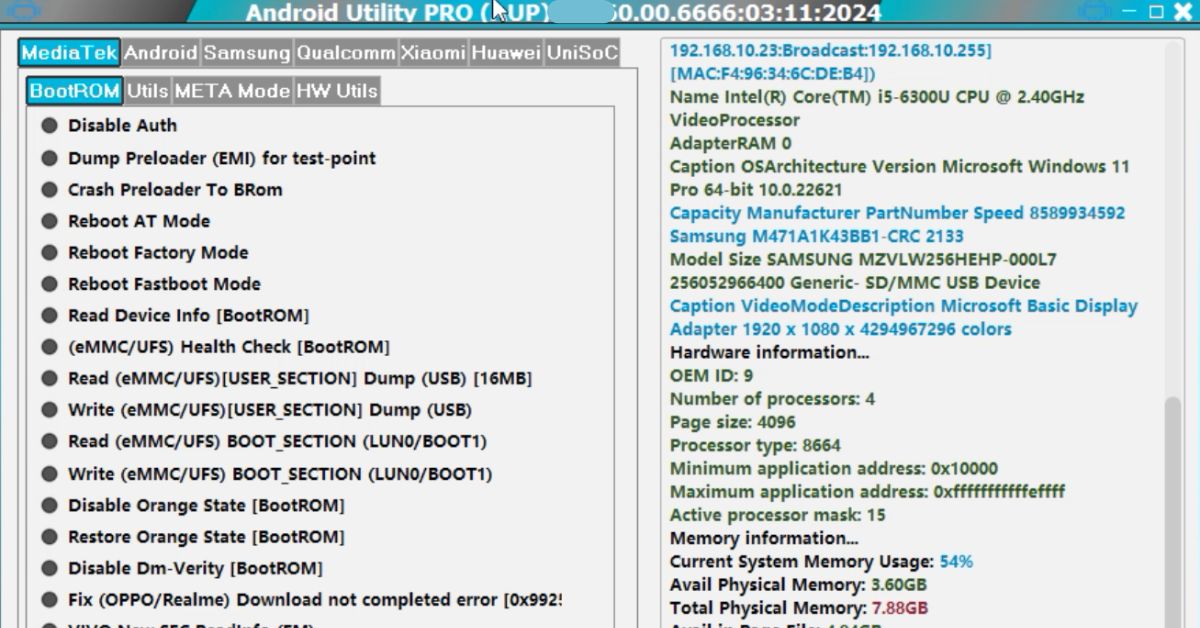Select the Disable Auth option

110,126
